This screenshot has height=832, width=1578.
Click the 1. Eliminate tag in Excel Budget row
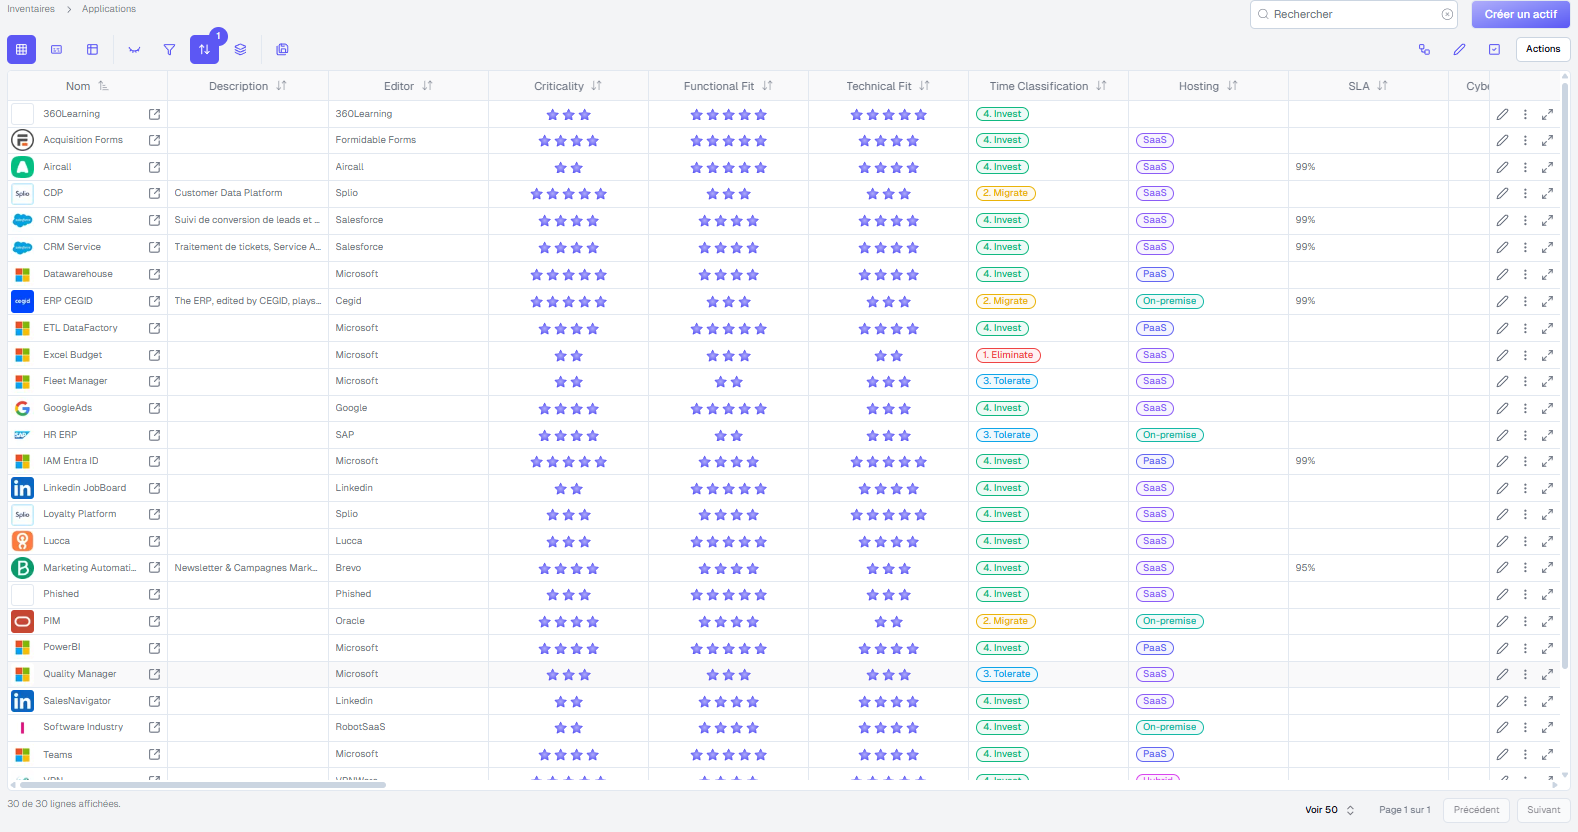tap(1008, 355)
